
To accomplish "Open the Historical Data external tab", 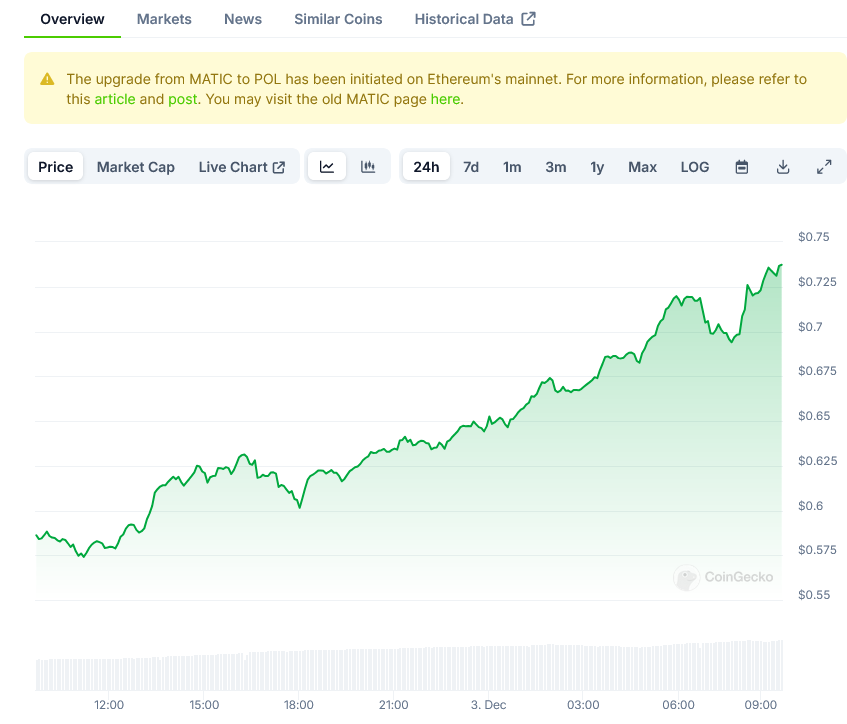I will [x=474, y=19].
